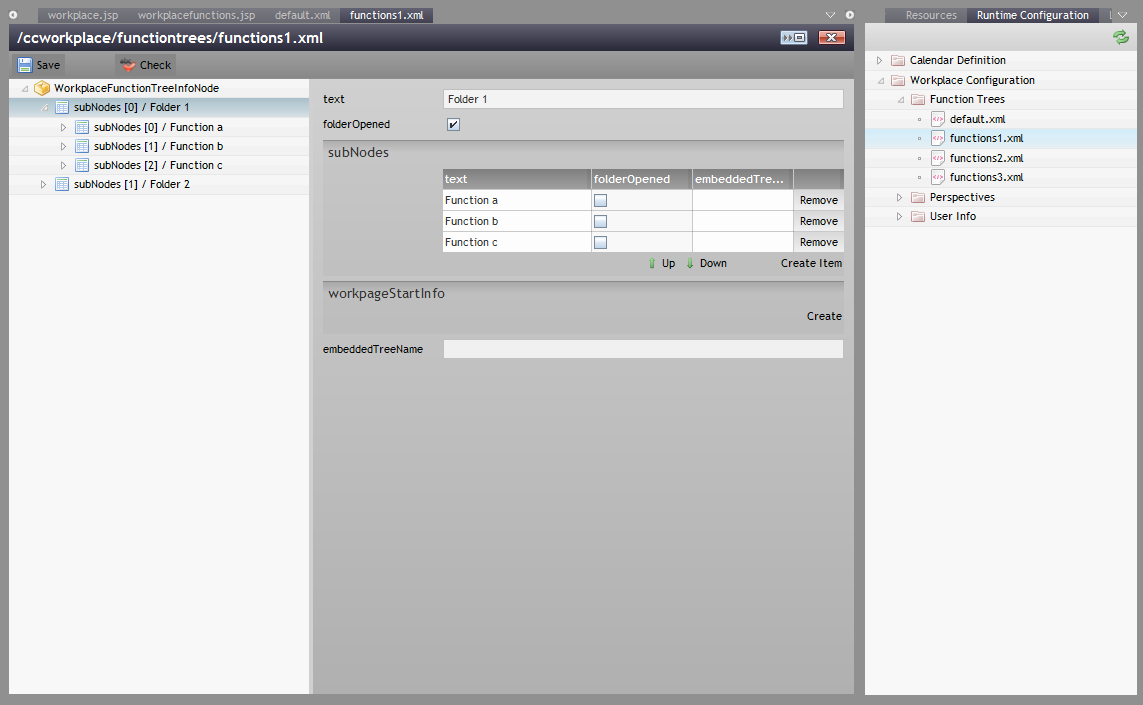1143x705 pixels.
Task: Click the Save disk icon
Action: [x=25, y=65]
